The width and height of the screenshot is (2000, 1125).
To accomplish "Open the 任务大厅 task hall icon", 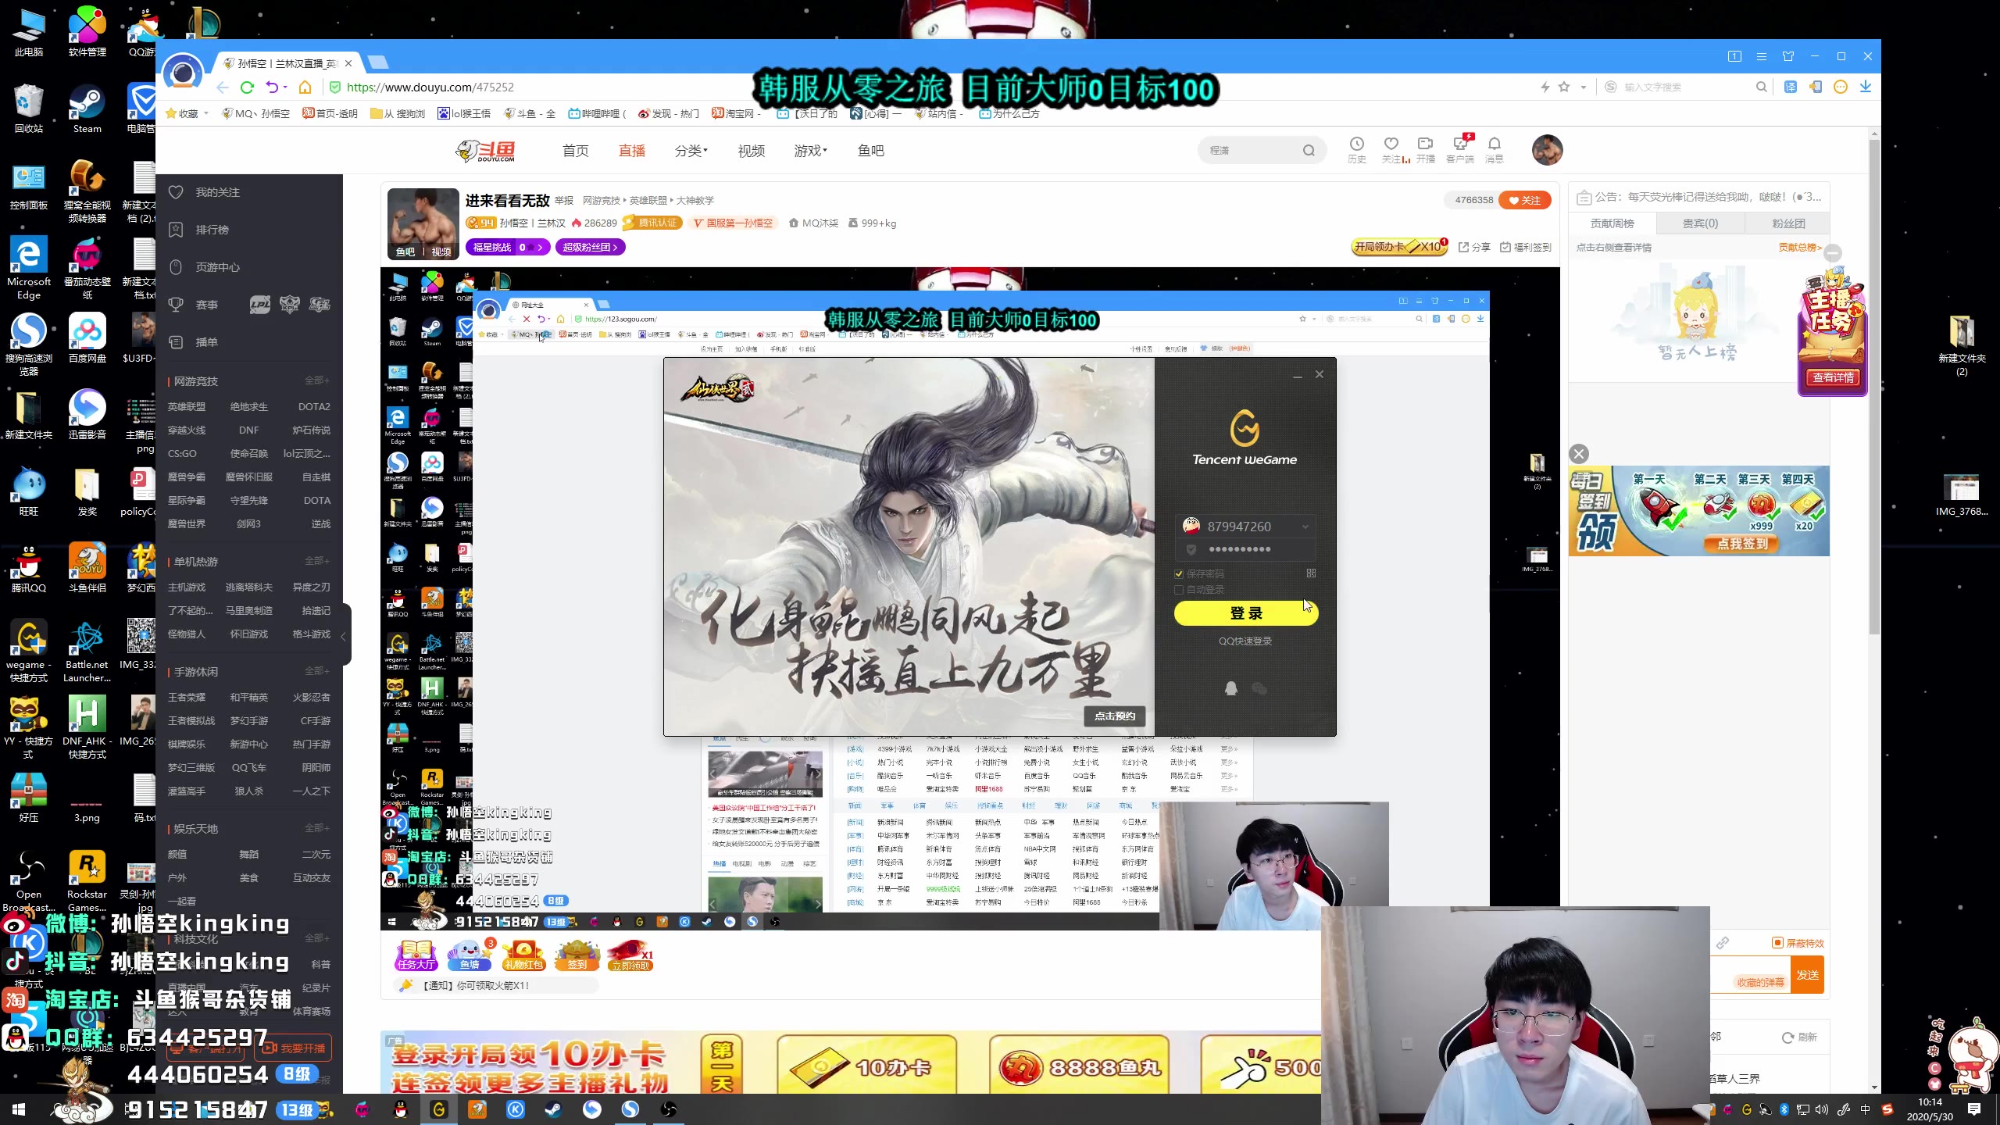I will click(416, 955).
